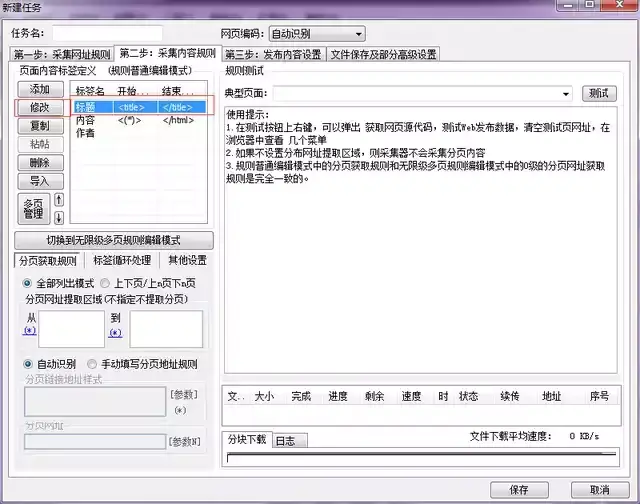This screenshot has height=504, width=640.
Task: Click the 删除 button
Action: 40,162
